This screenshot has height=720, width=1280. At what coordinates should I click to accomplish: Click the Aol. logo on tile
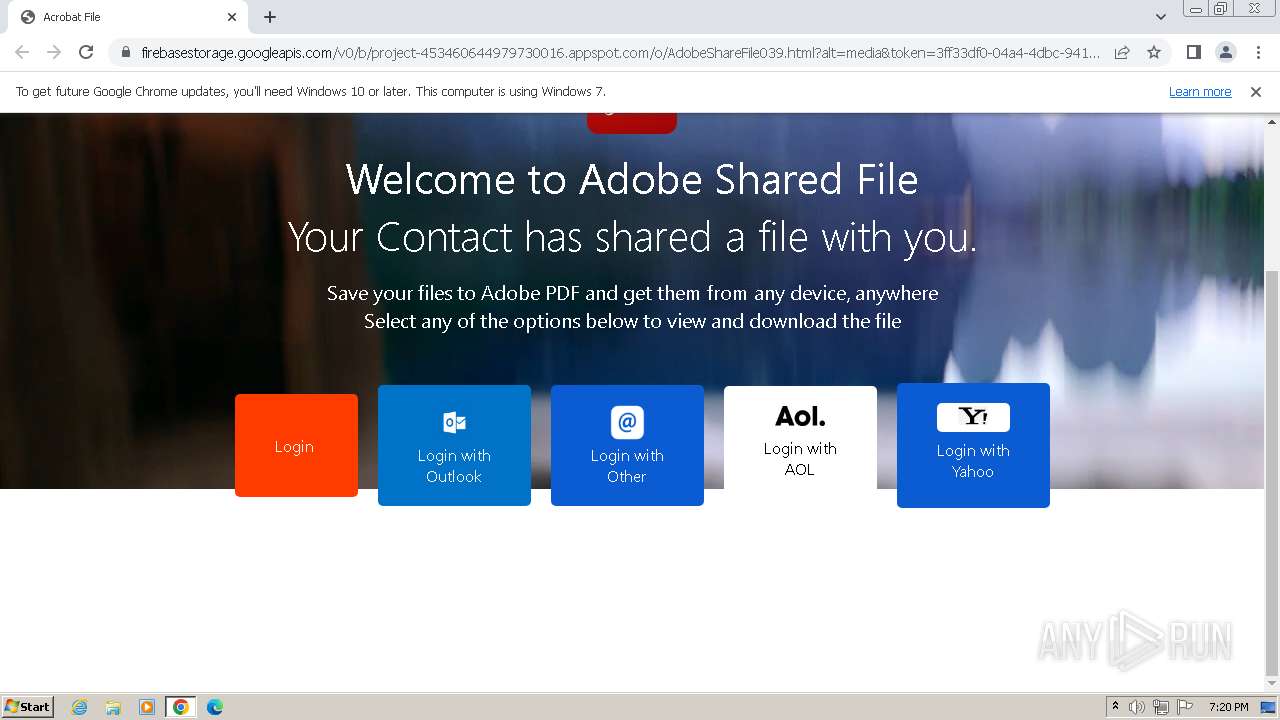tap(800, 416)
